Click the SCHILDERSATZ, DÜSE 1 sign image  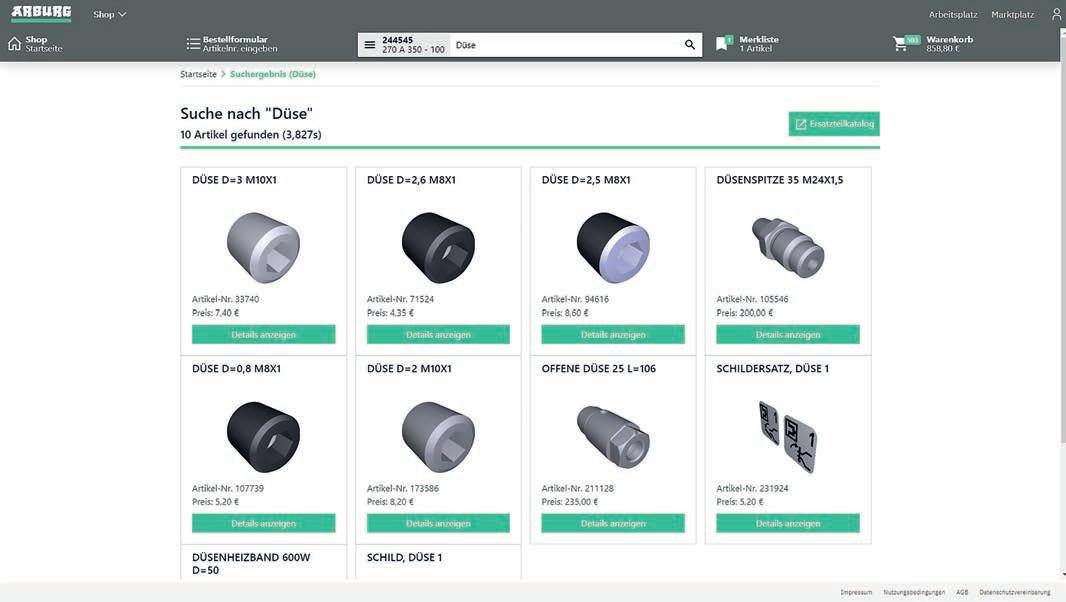787,437
